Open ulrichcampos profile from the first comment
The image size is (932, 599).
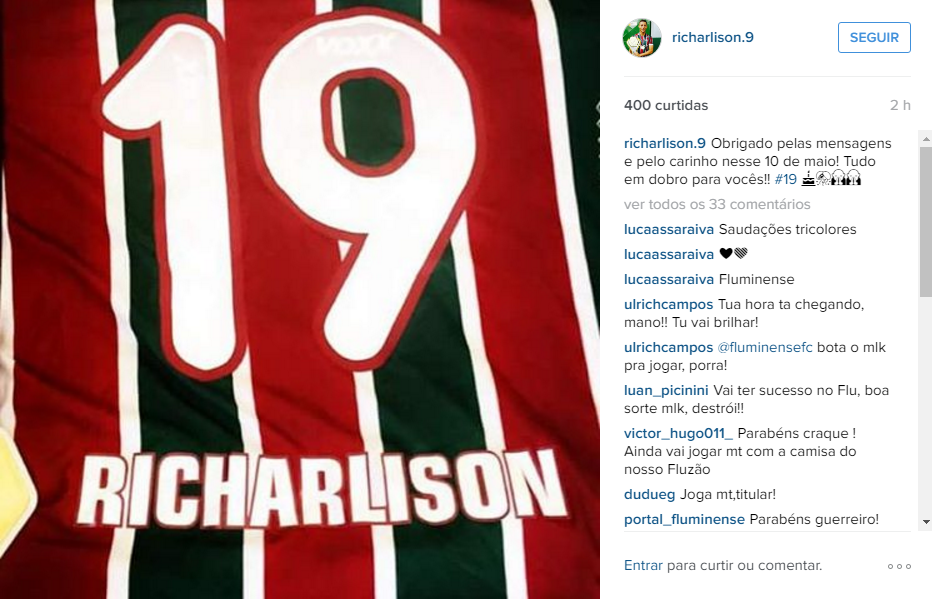click(x=668, y=305)
